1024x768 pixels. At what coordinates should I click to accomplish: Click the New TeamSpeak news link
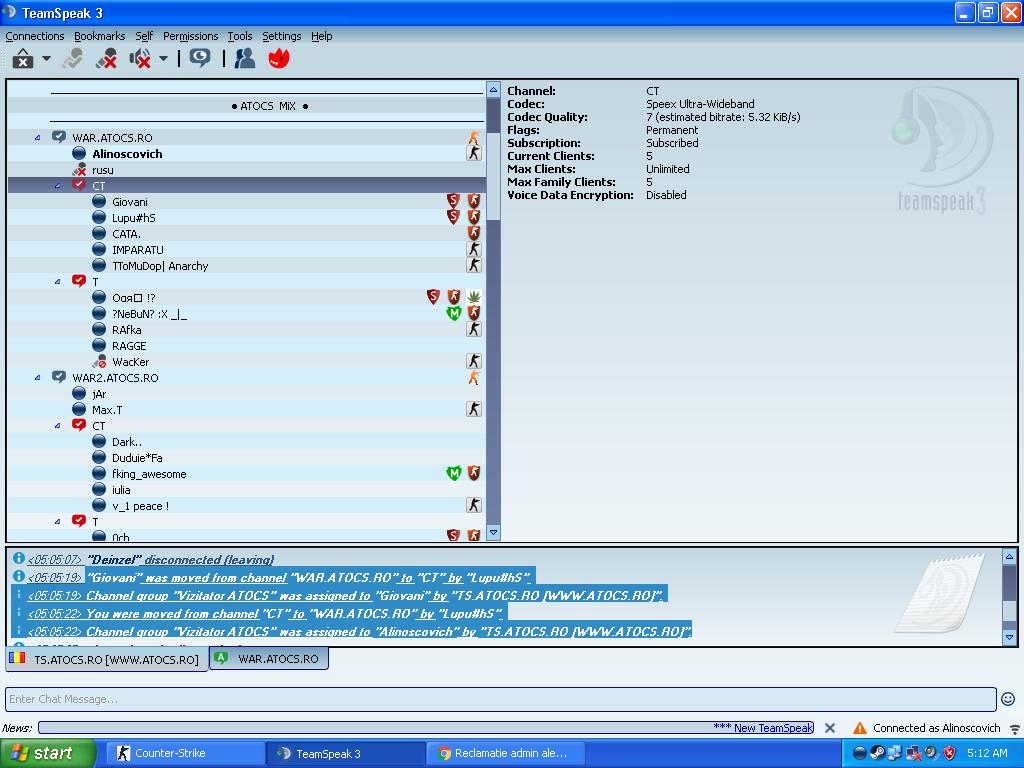tap(773, 728)
